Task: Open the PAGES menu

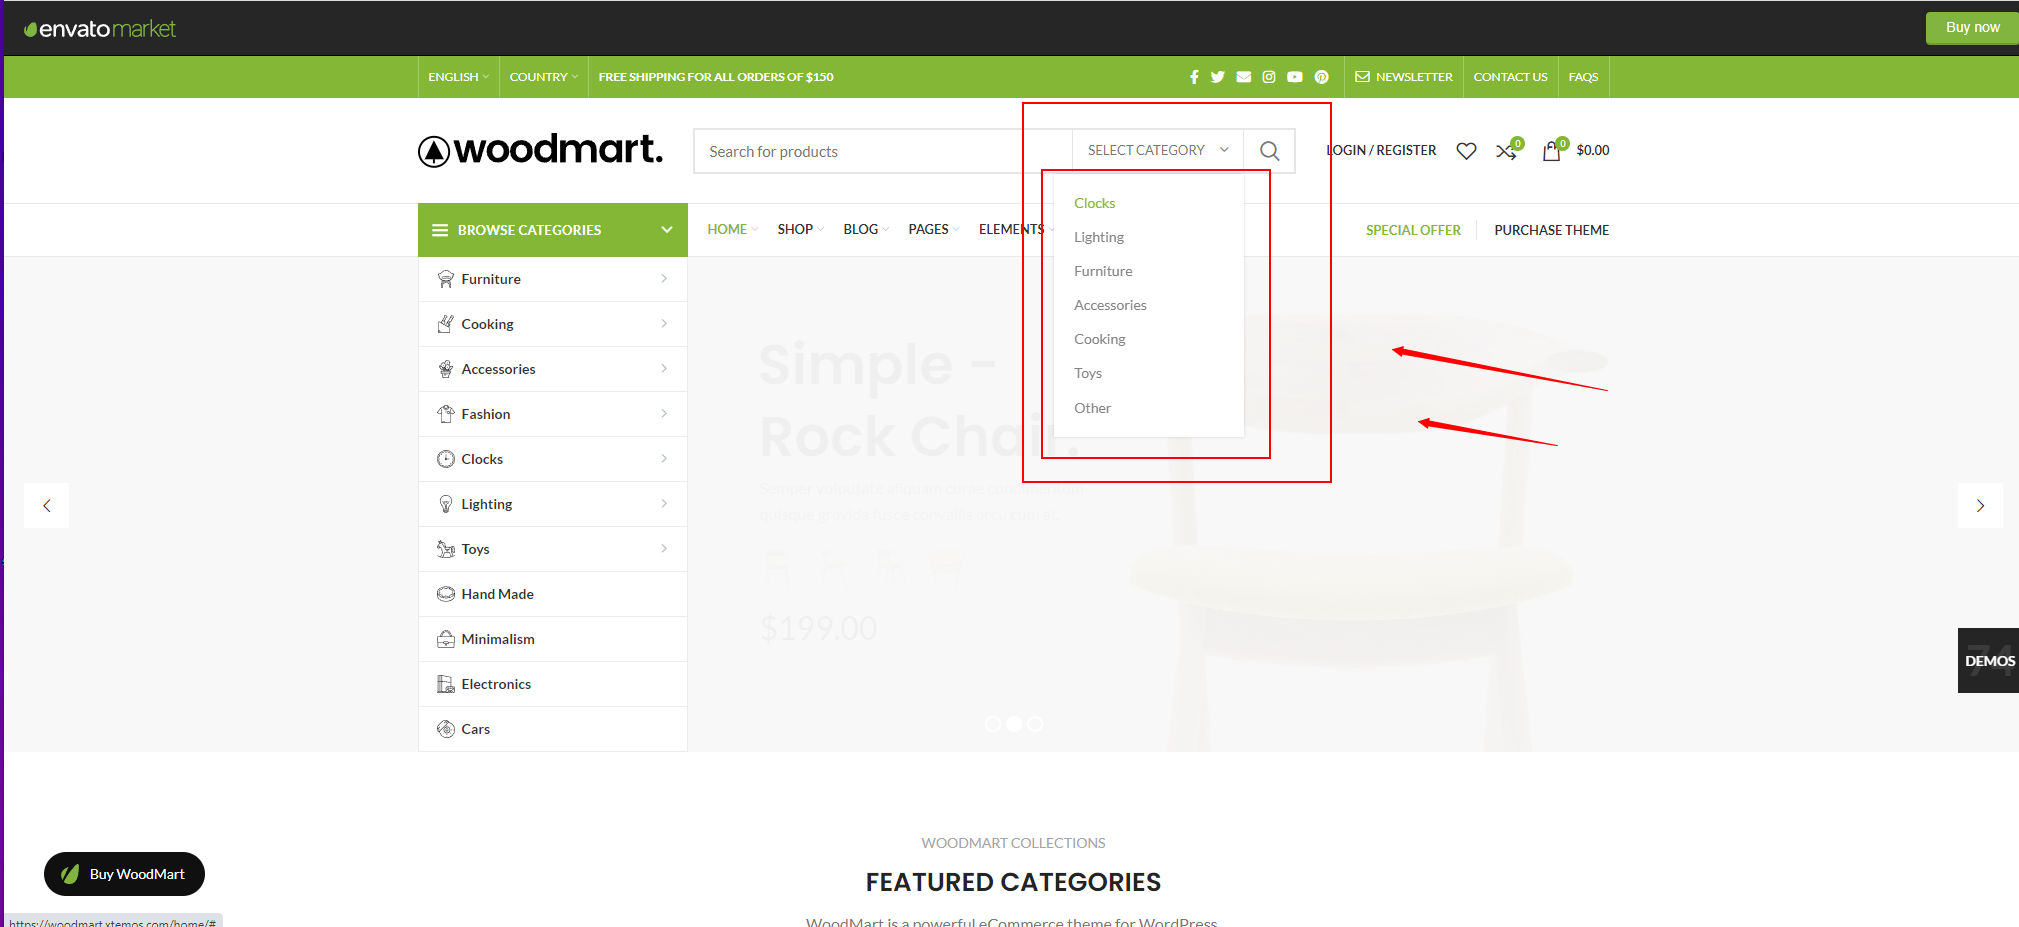Action: tap(933, 230)
